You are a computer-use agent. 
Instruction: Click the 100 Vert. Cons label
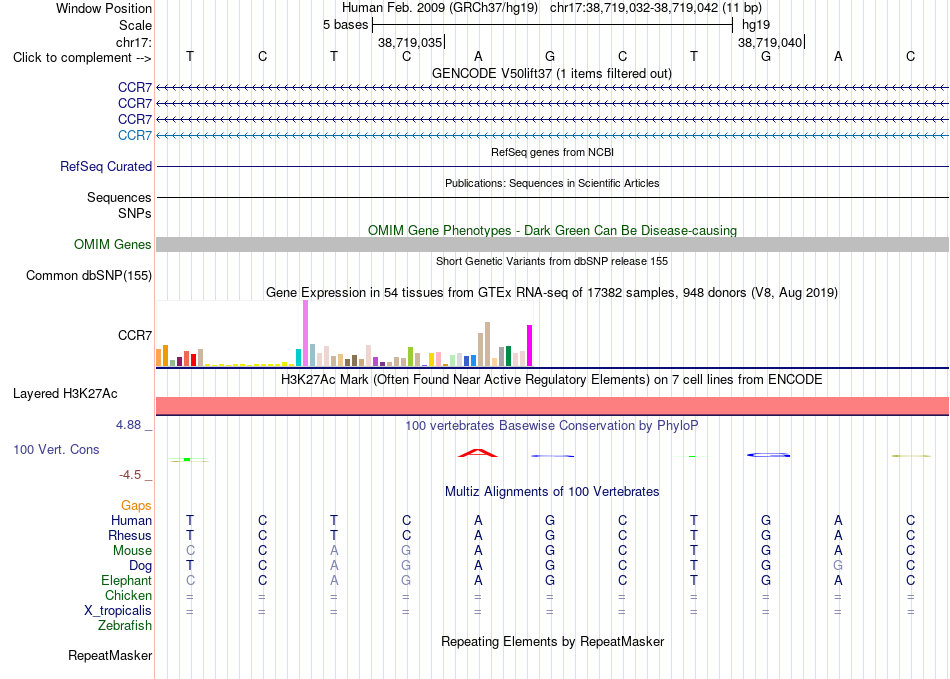click(x=56, y=449)
